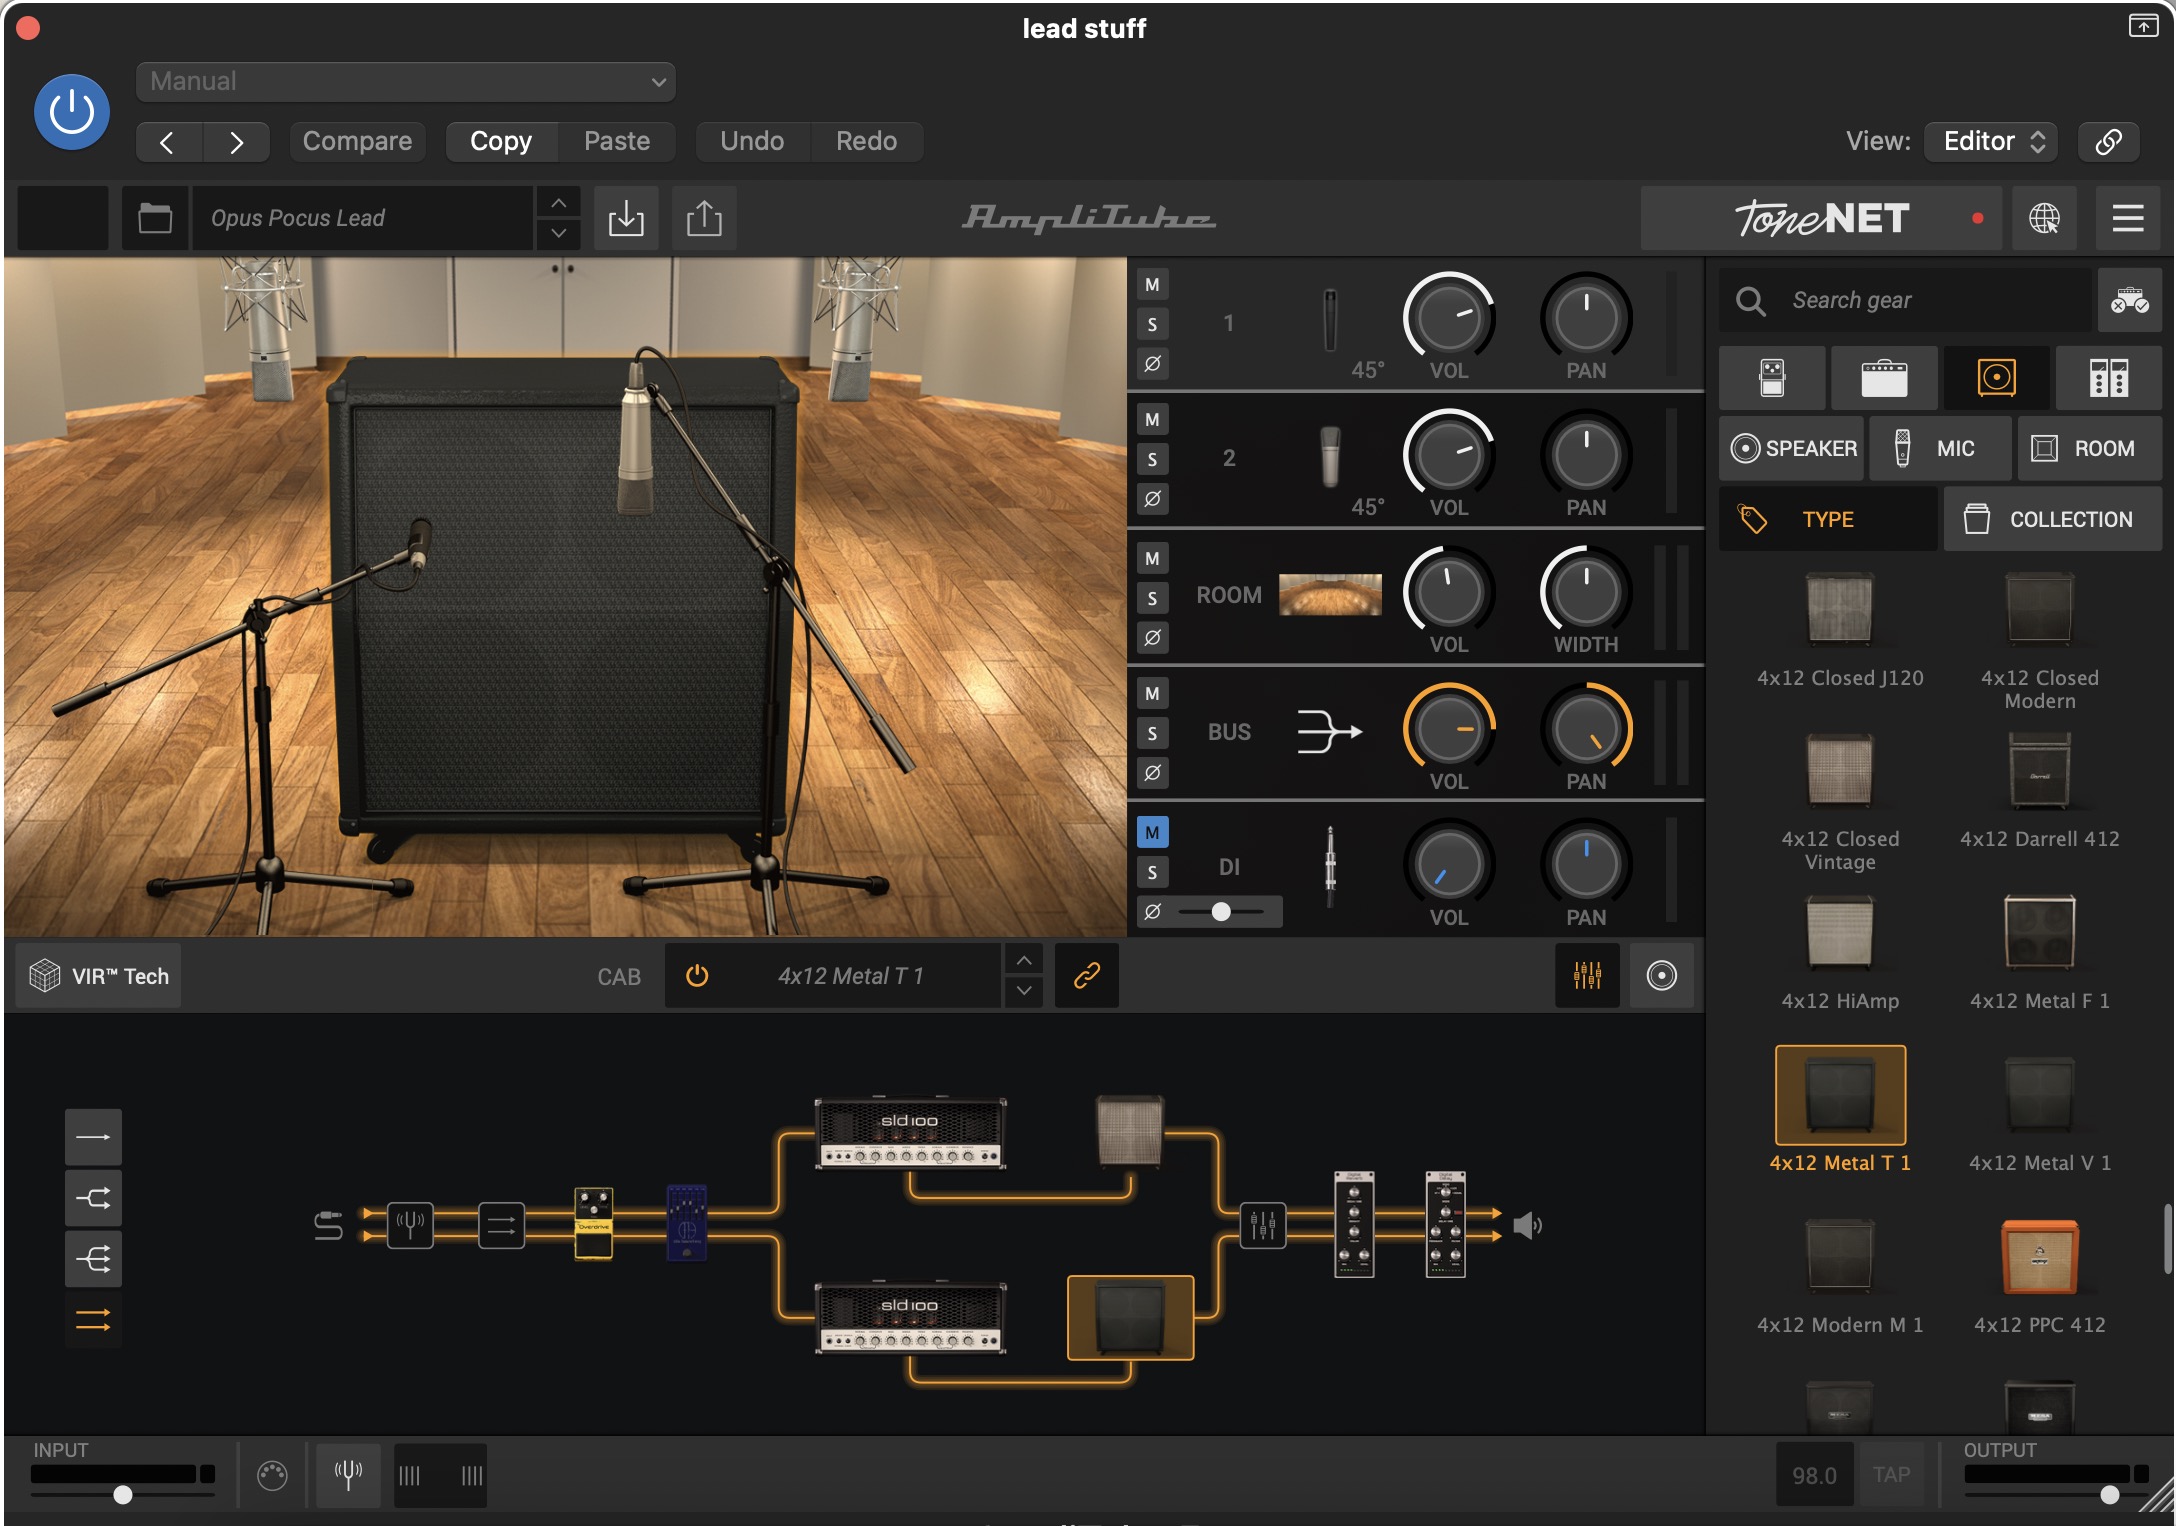Open the hamburger main menu
Screen dimensions: 2176x1526
(2127, 218)
